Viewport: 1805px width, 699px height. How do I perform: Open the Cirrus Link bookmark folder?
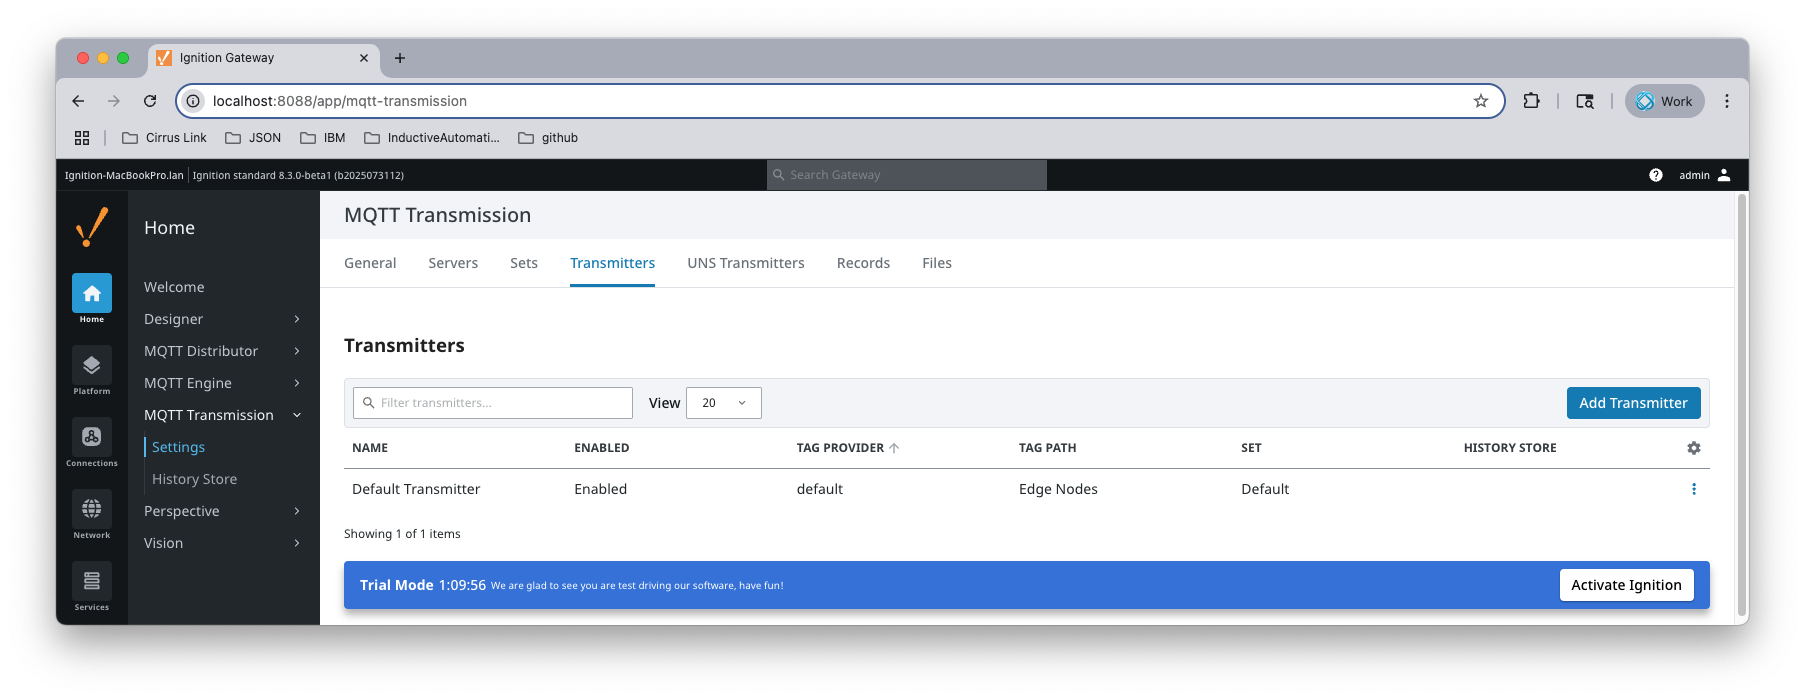tap(165, 138)
